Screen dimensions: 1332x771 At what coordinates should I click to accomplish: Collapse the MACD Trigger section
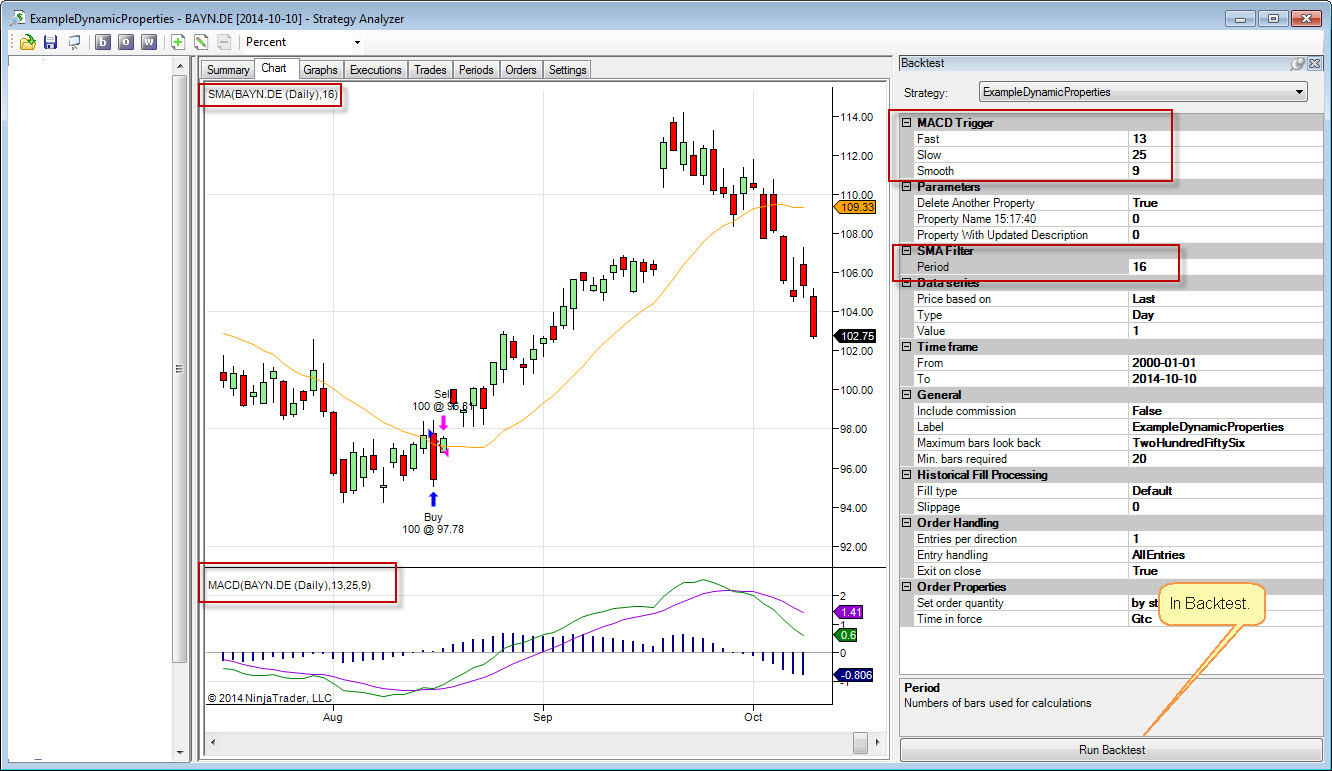coord(906,123)
